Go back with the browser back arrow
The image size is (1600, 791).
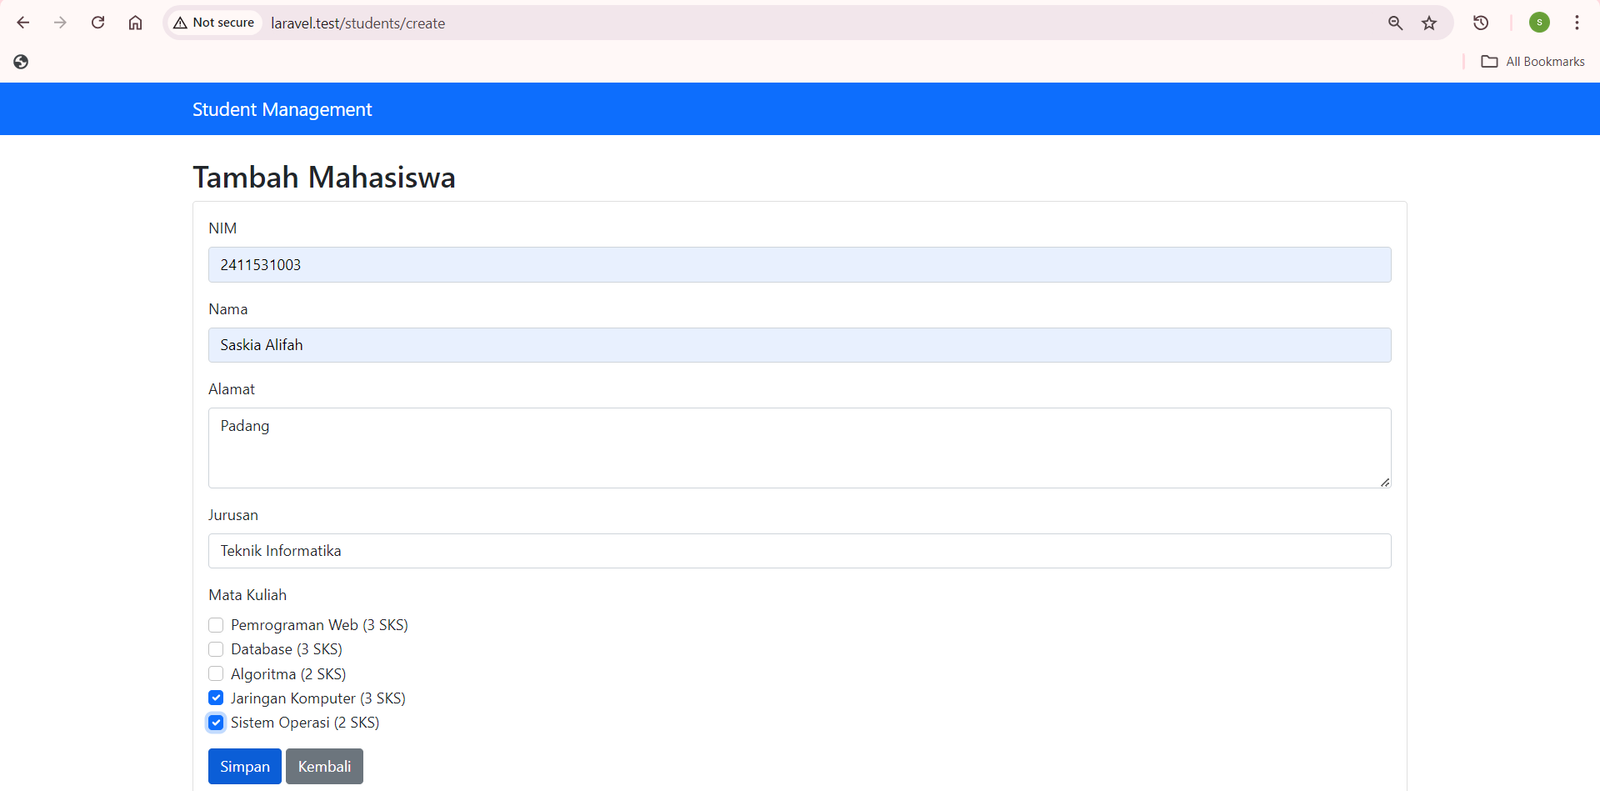pyautogui.click(x=23, y=22)
